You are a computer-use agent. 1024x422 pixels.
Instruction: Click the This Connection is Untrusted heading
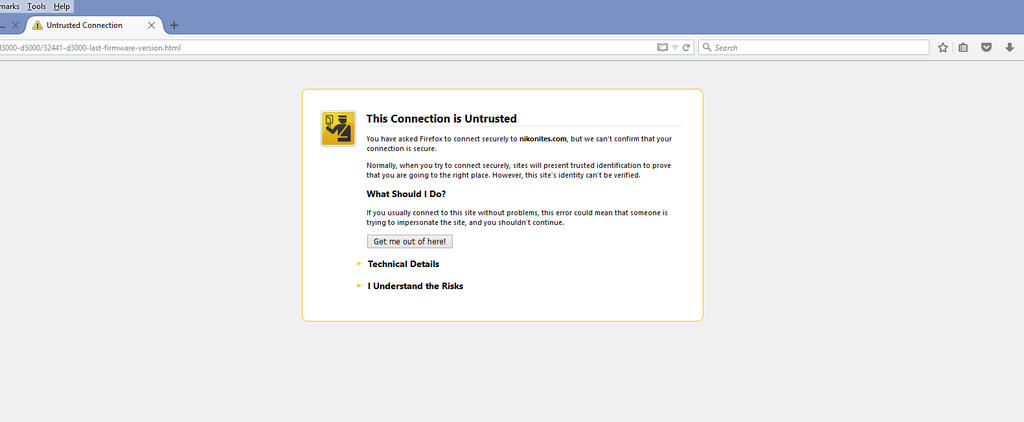coord(441,119)
